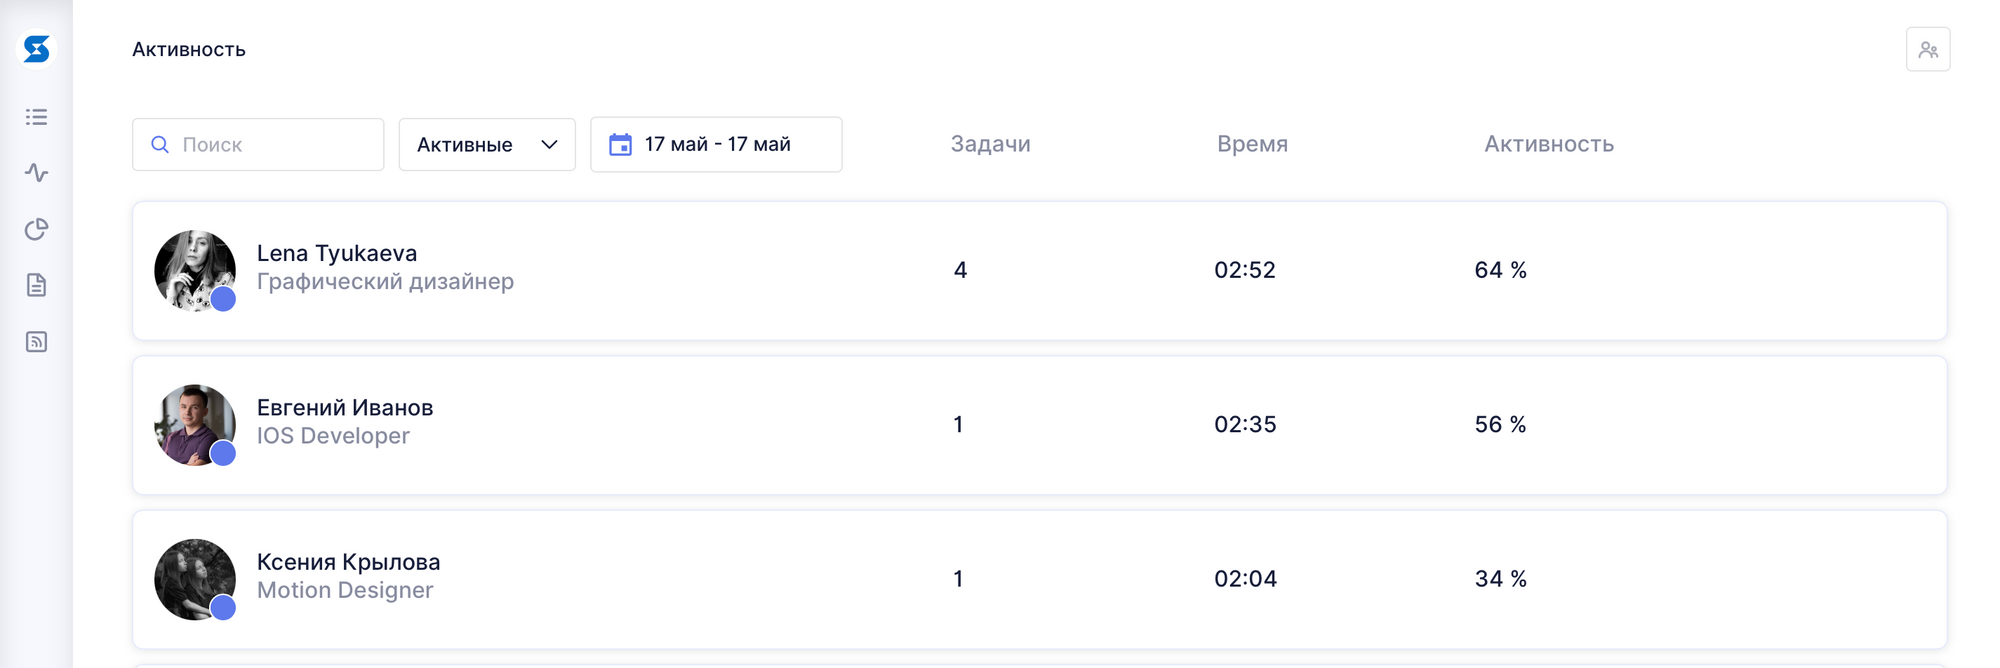Open the document sidebar icon
The height and width of the screenshot is (668, 2000).
coord(37,285)
